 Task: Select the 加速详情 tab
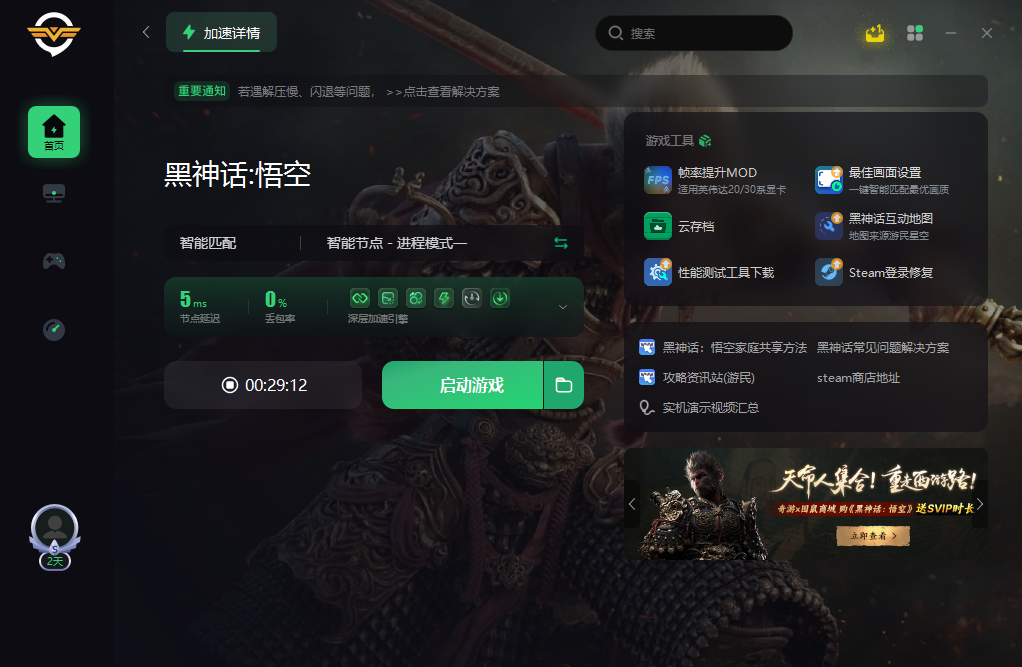click(222, 33)
